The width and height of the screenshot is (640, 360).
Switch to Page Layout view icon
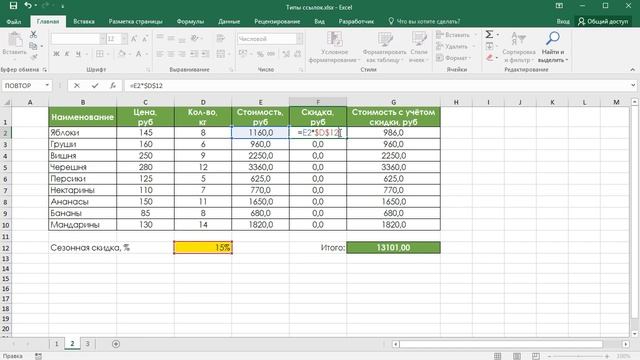[x=517, y=356]
